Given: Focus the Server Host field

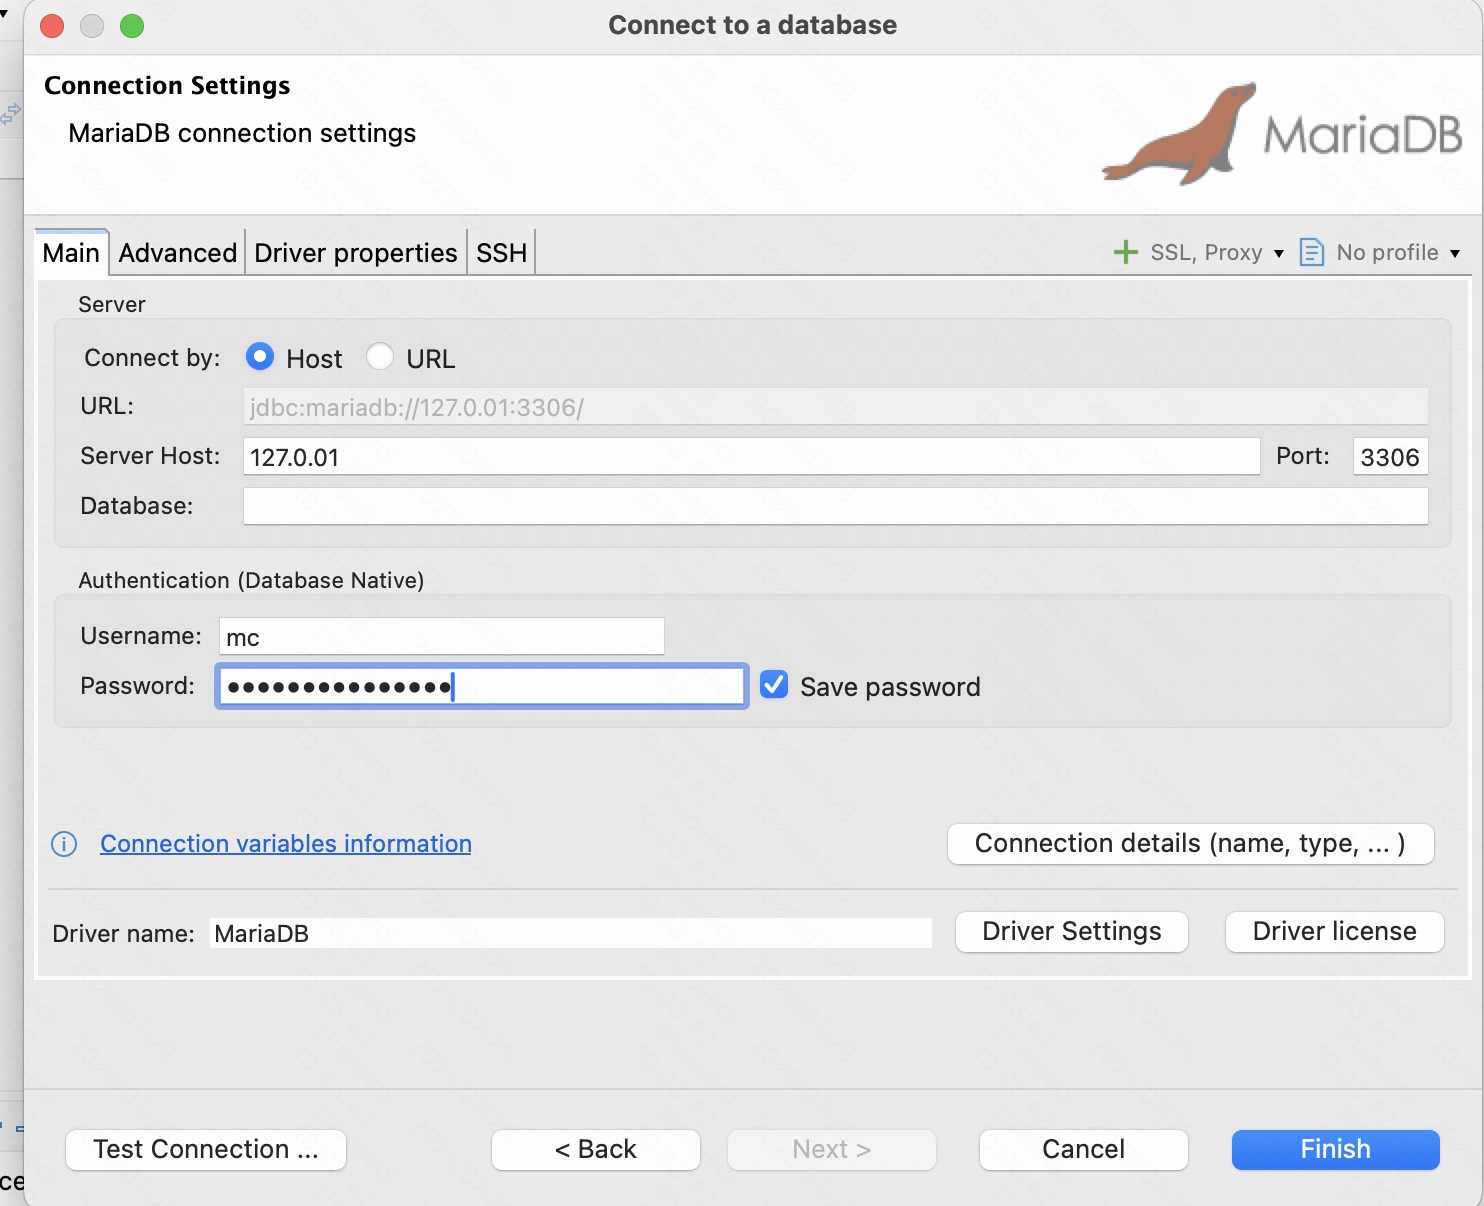Looking at the screenshot, I should [x=752, y=457].
